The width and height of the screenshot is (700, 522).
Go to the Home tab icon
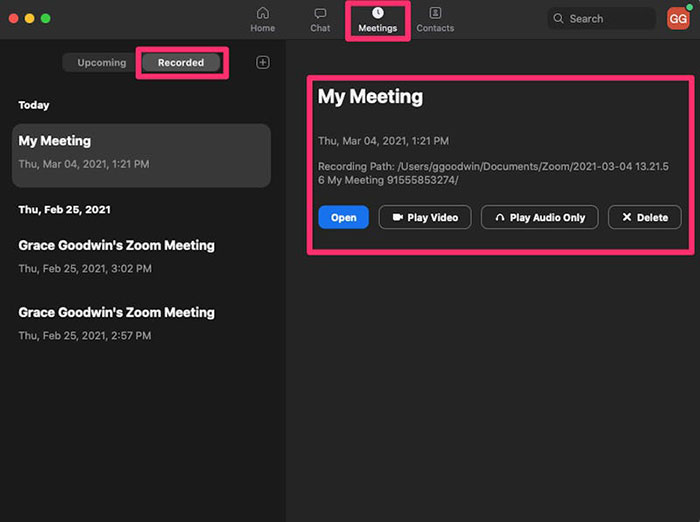(x=262, y=13)
